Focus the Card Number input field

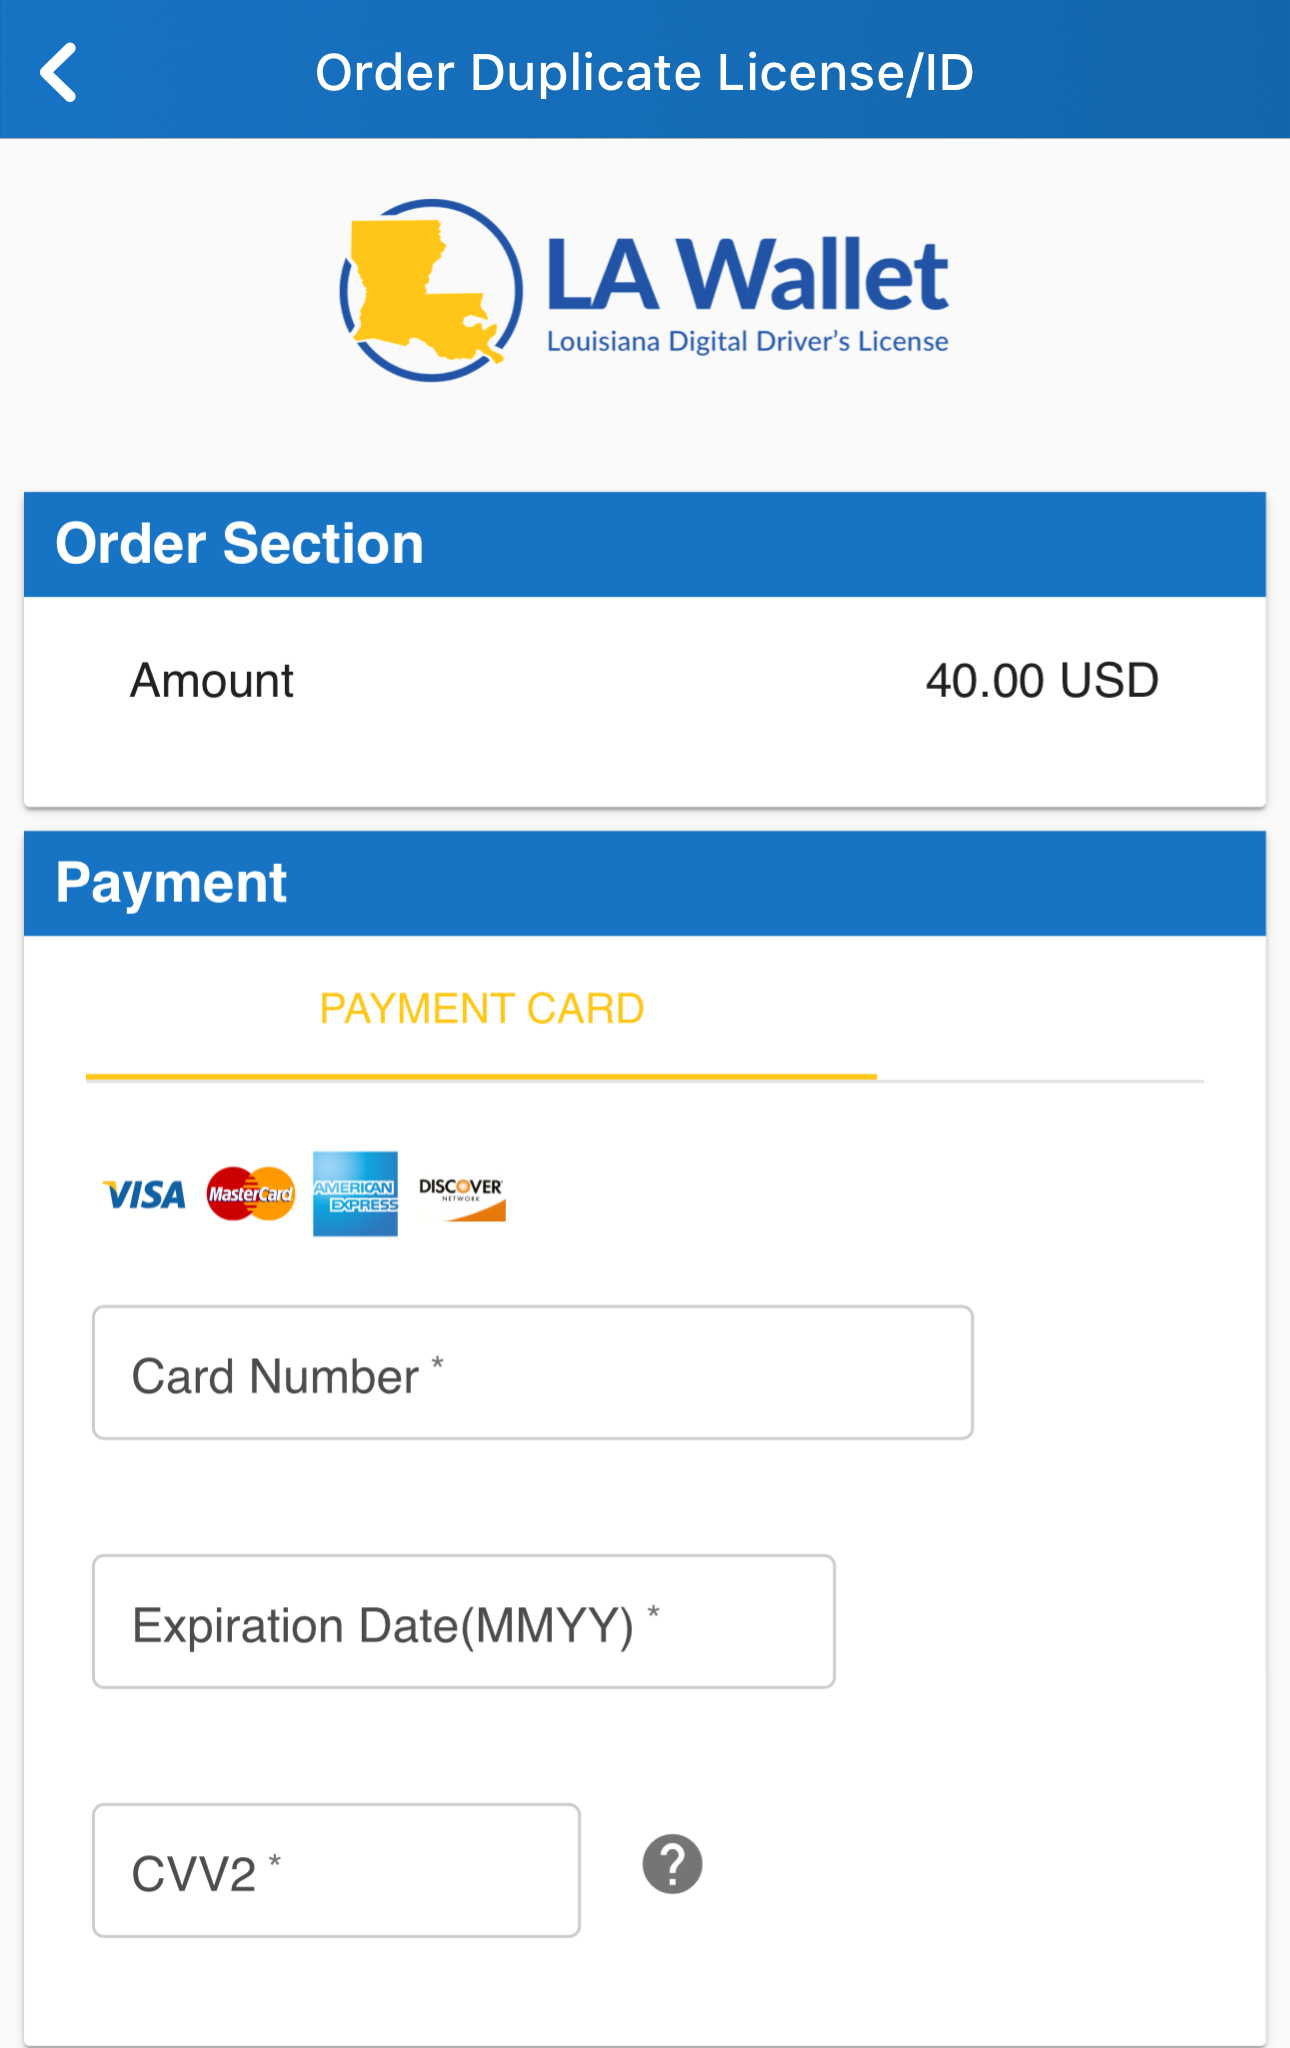pyautogui.click(x=532, y=1373)
